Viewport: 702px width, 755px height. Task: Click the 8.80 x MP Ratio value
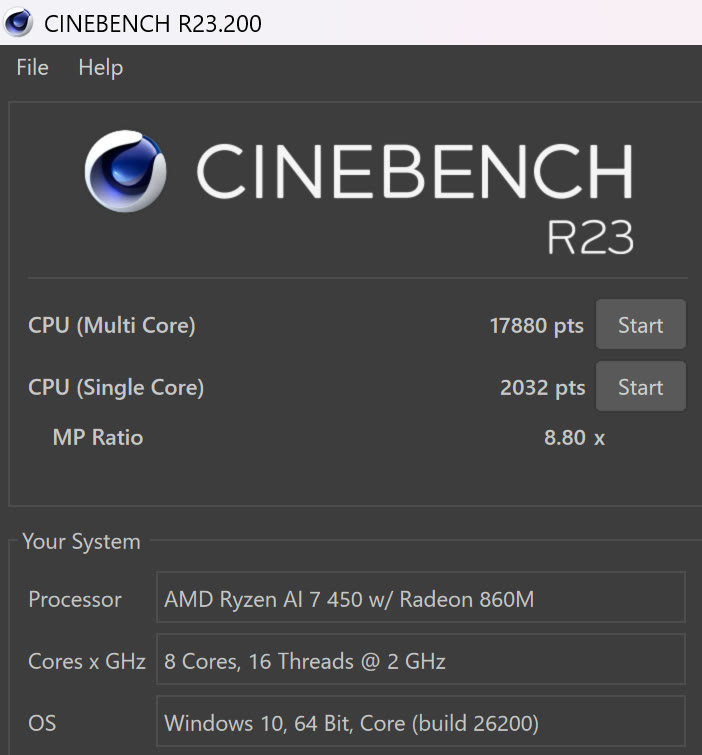pyautogui.click(x=574, y=438)
